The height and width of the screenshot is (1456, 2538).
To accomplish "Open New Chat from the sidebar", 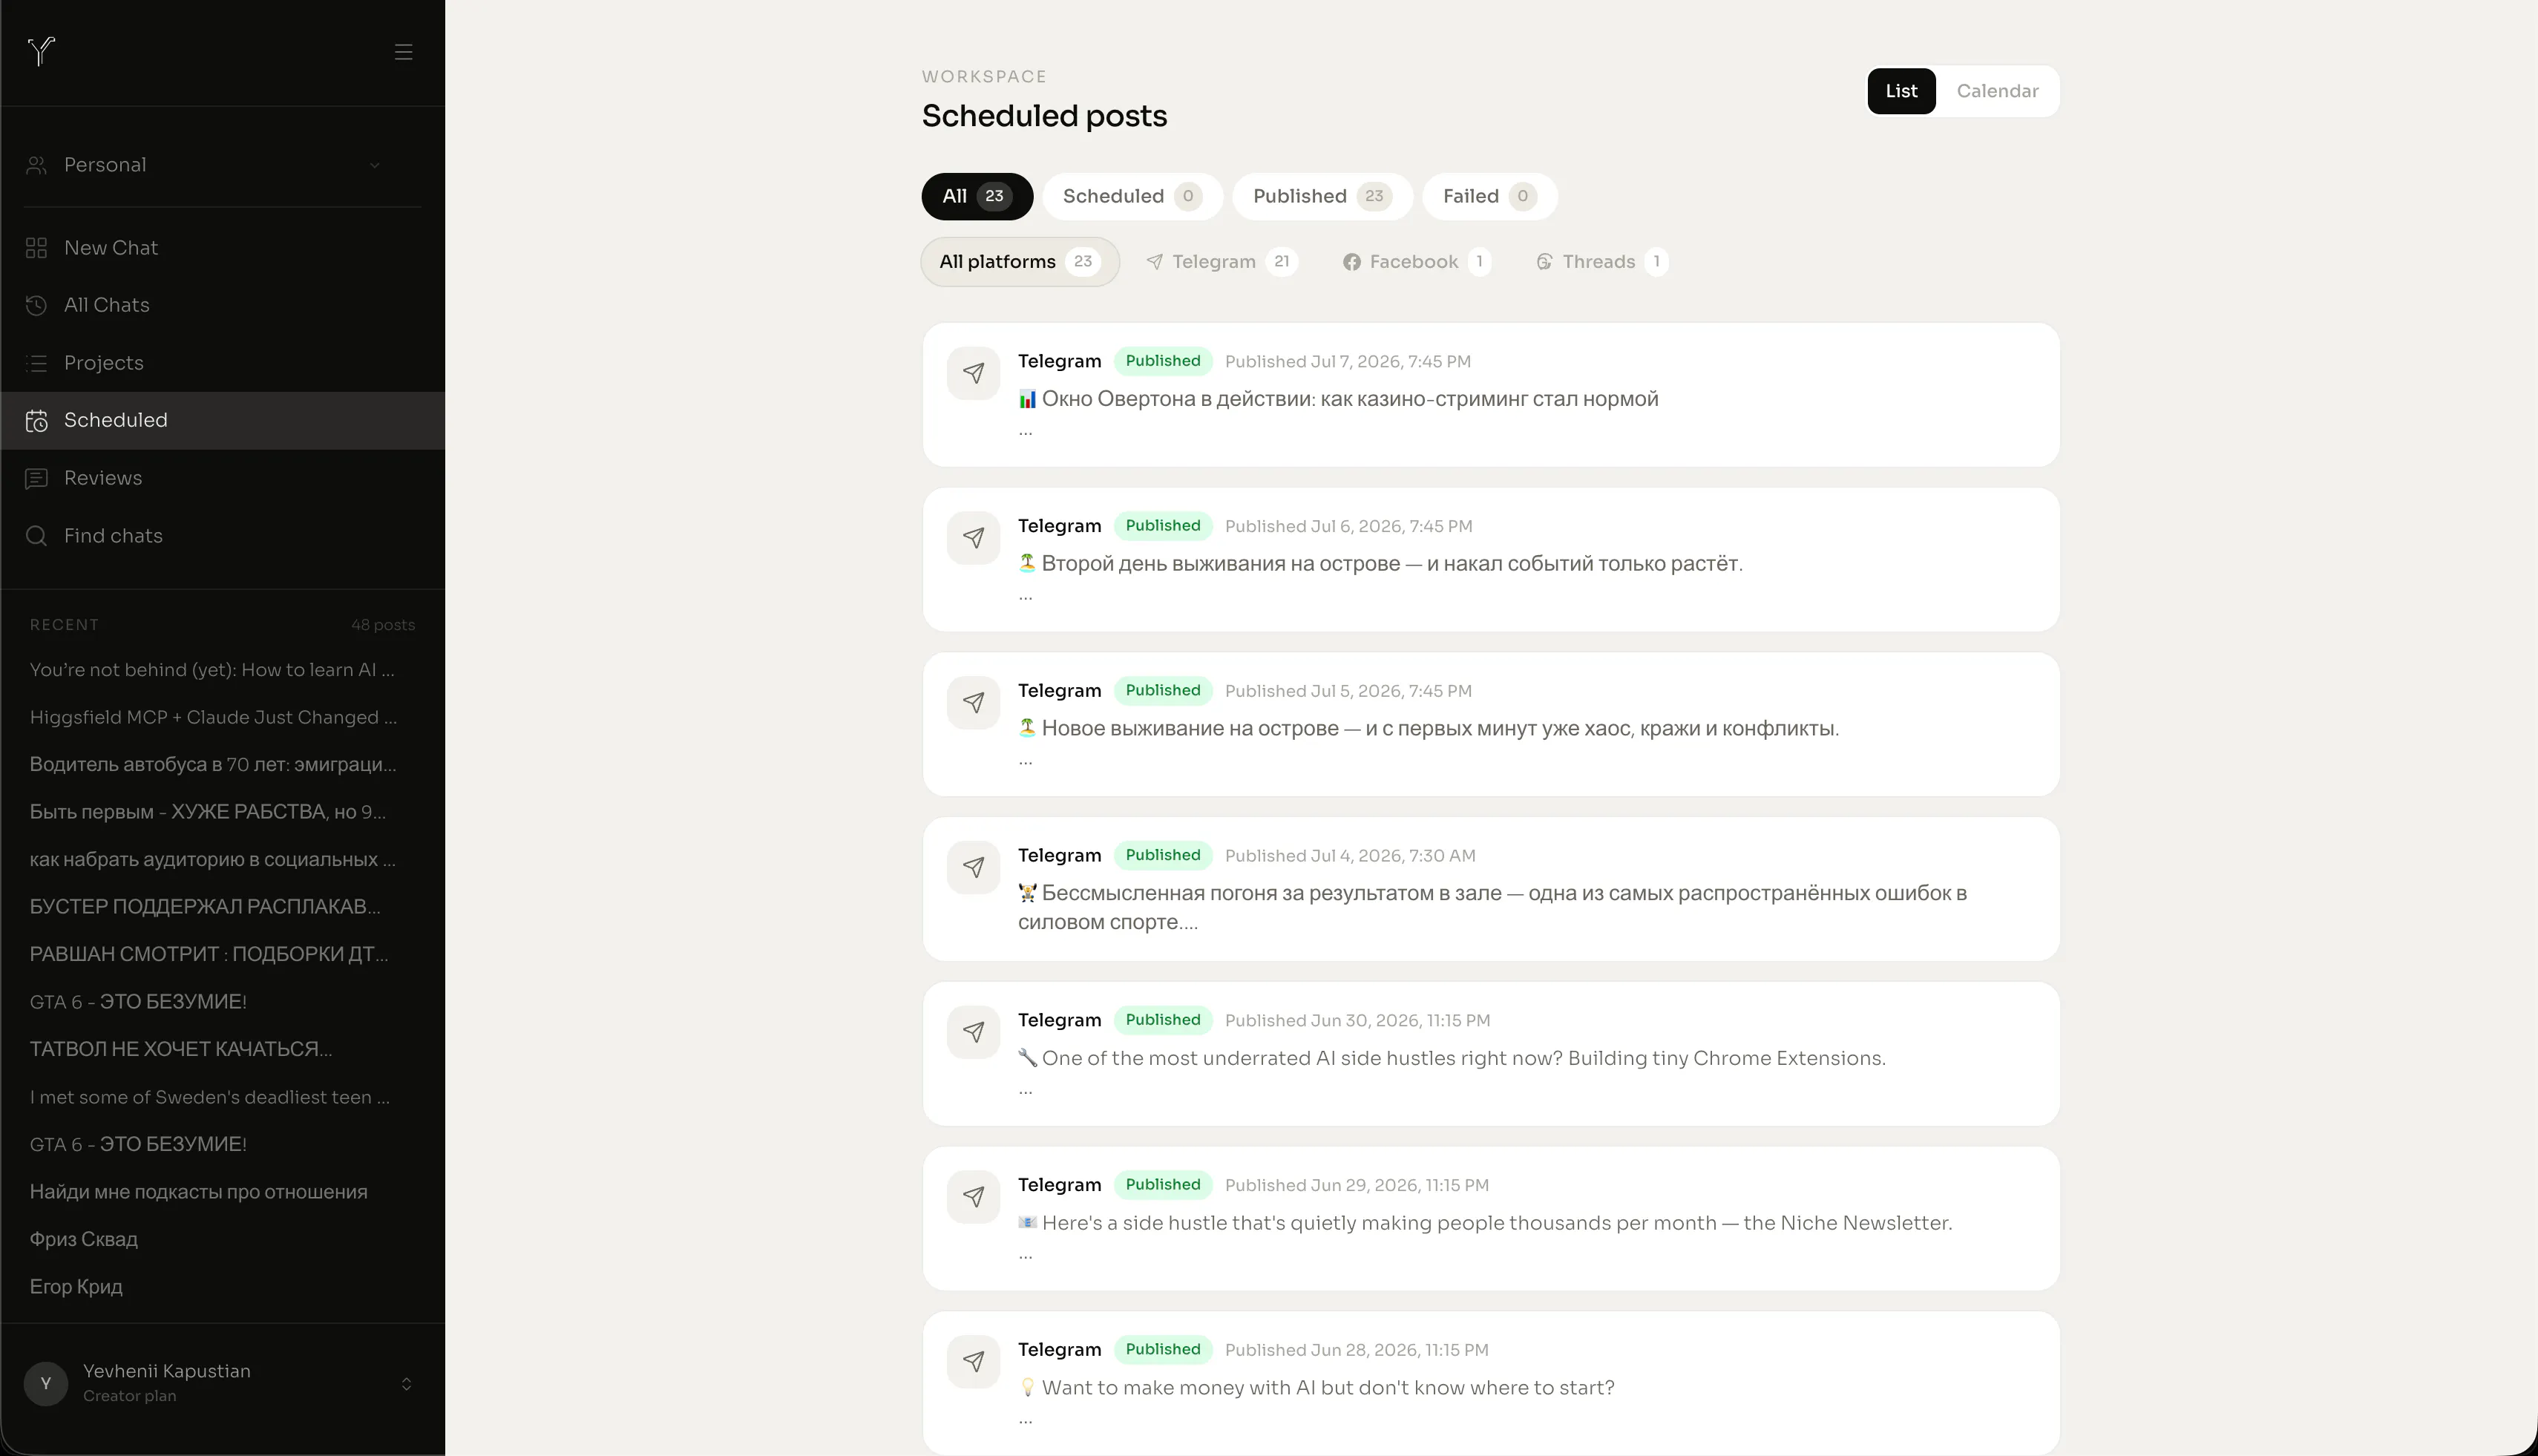I will click(222, 248).
